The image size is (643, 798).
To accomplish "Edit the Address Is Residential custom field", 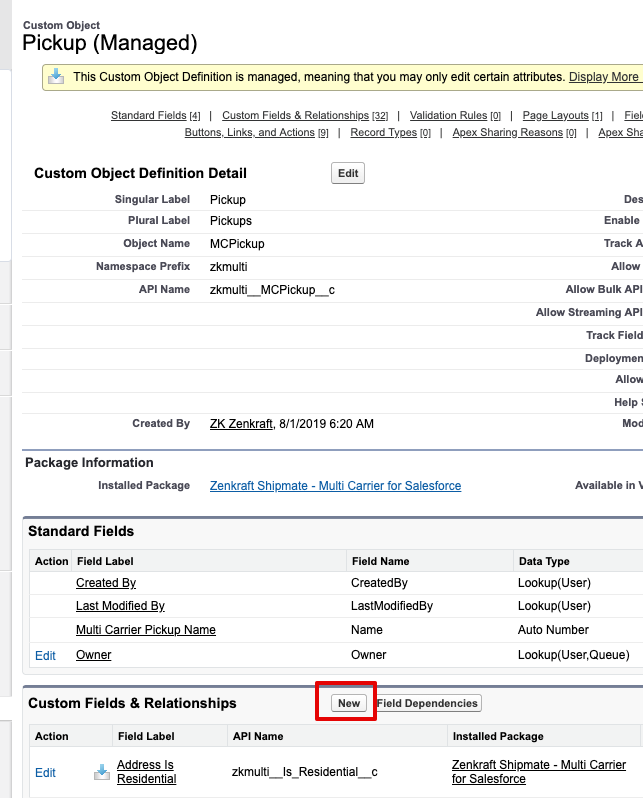I will tap(45, 773).
